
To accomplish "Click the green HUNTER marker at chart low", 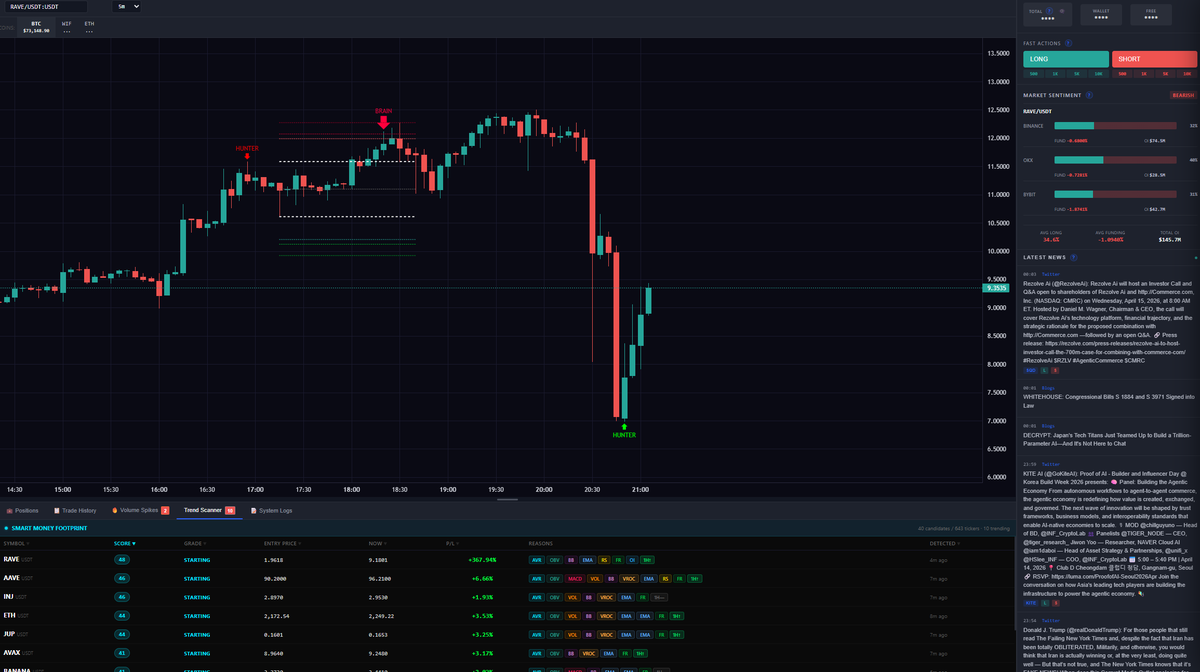I will click(624, 431).
